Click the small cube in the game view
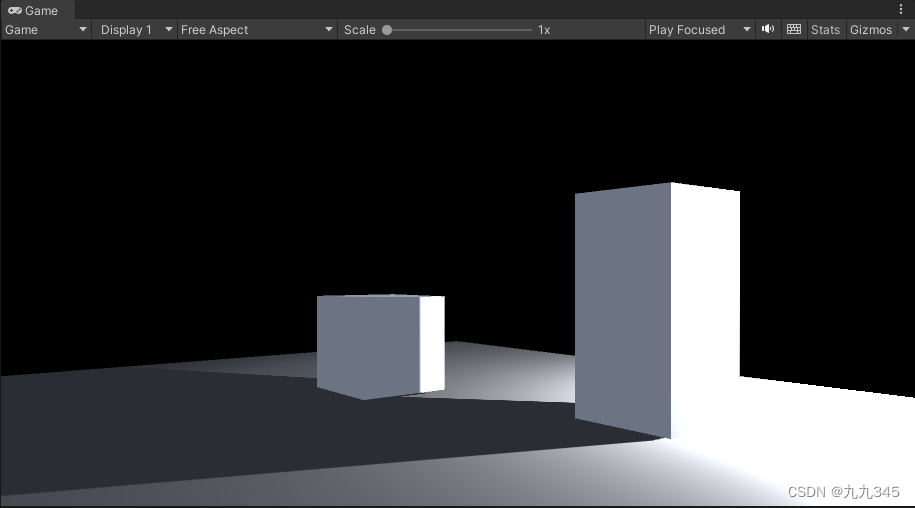915x508 pixels. pos(380,346)
